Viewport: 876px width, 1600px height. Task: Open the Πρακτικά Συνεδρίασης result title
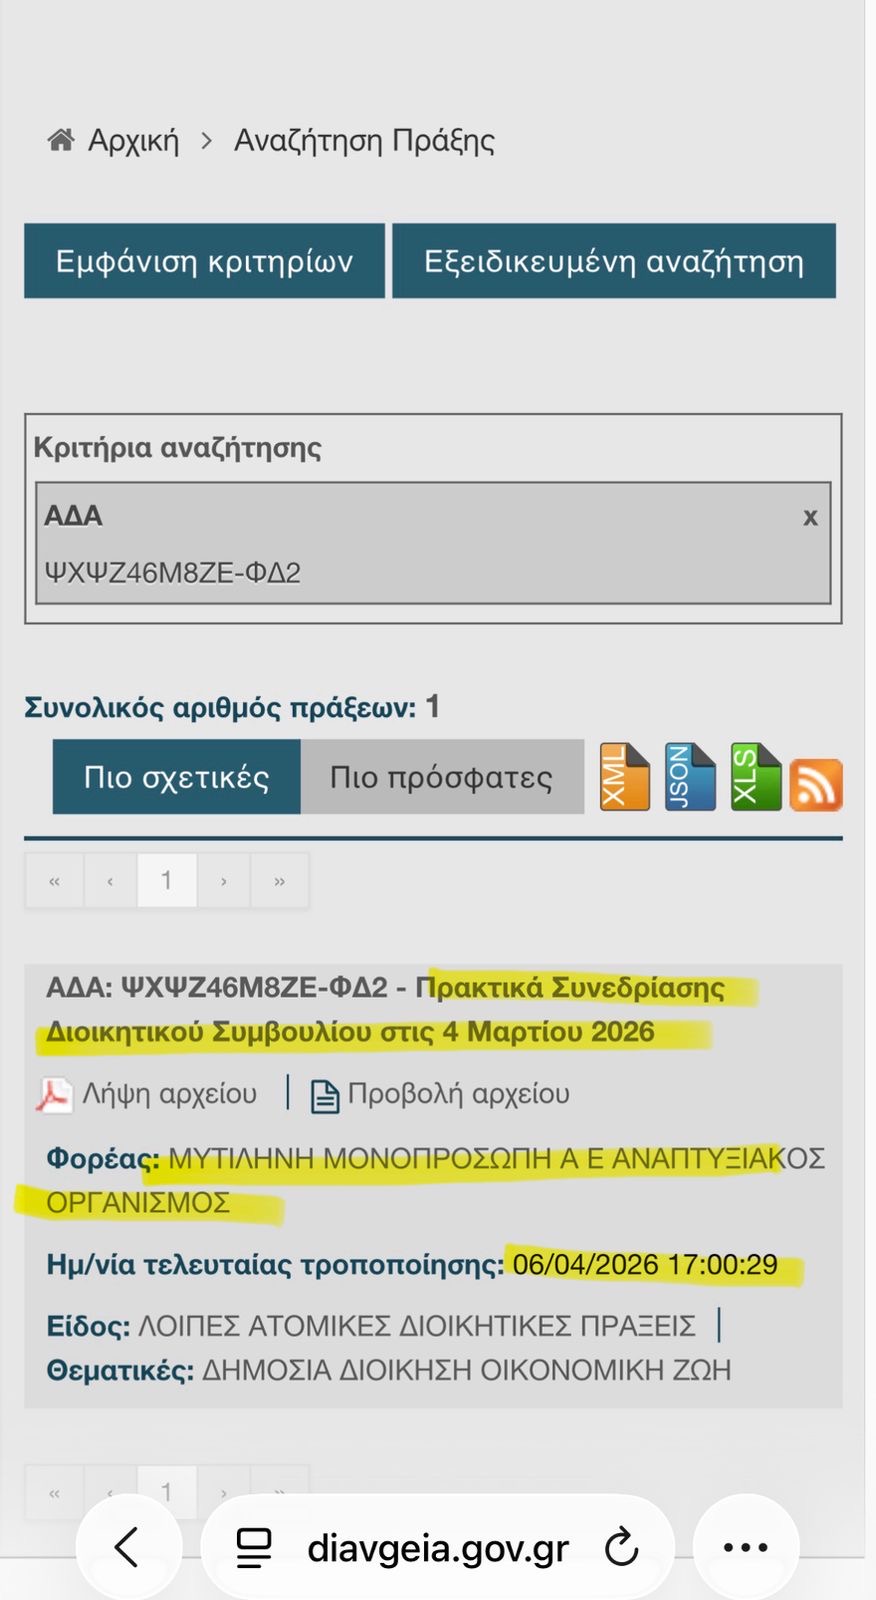pos(386,1010)
